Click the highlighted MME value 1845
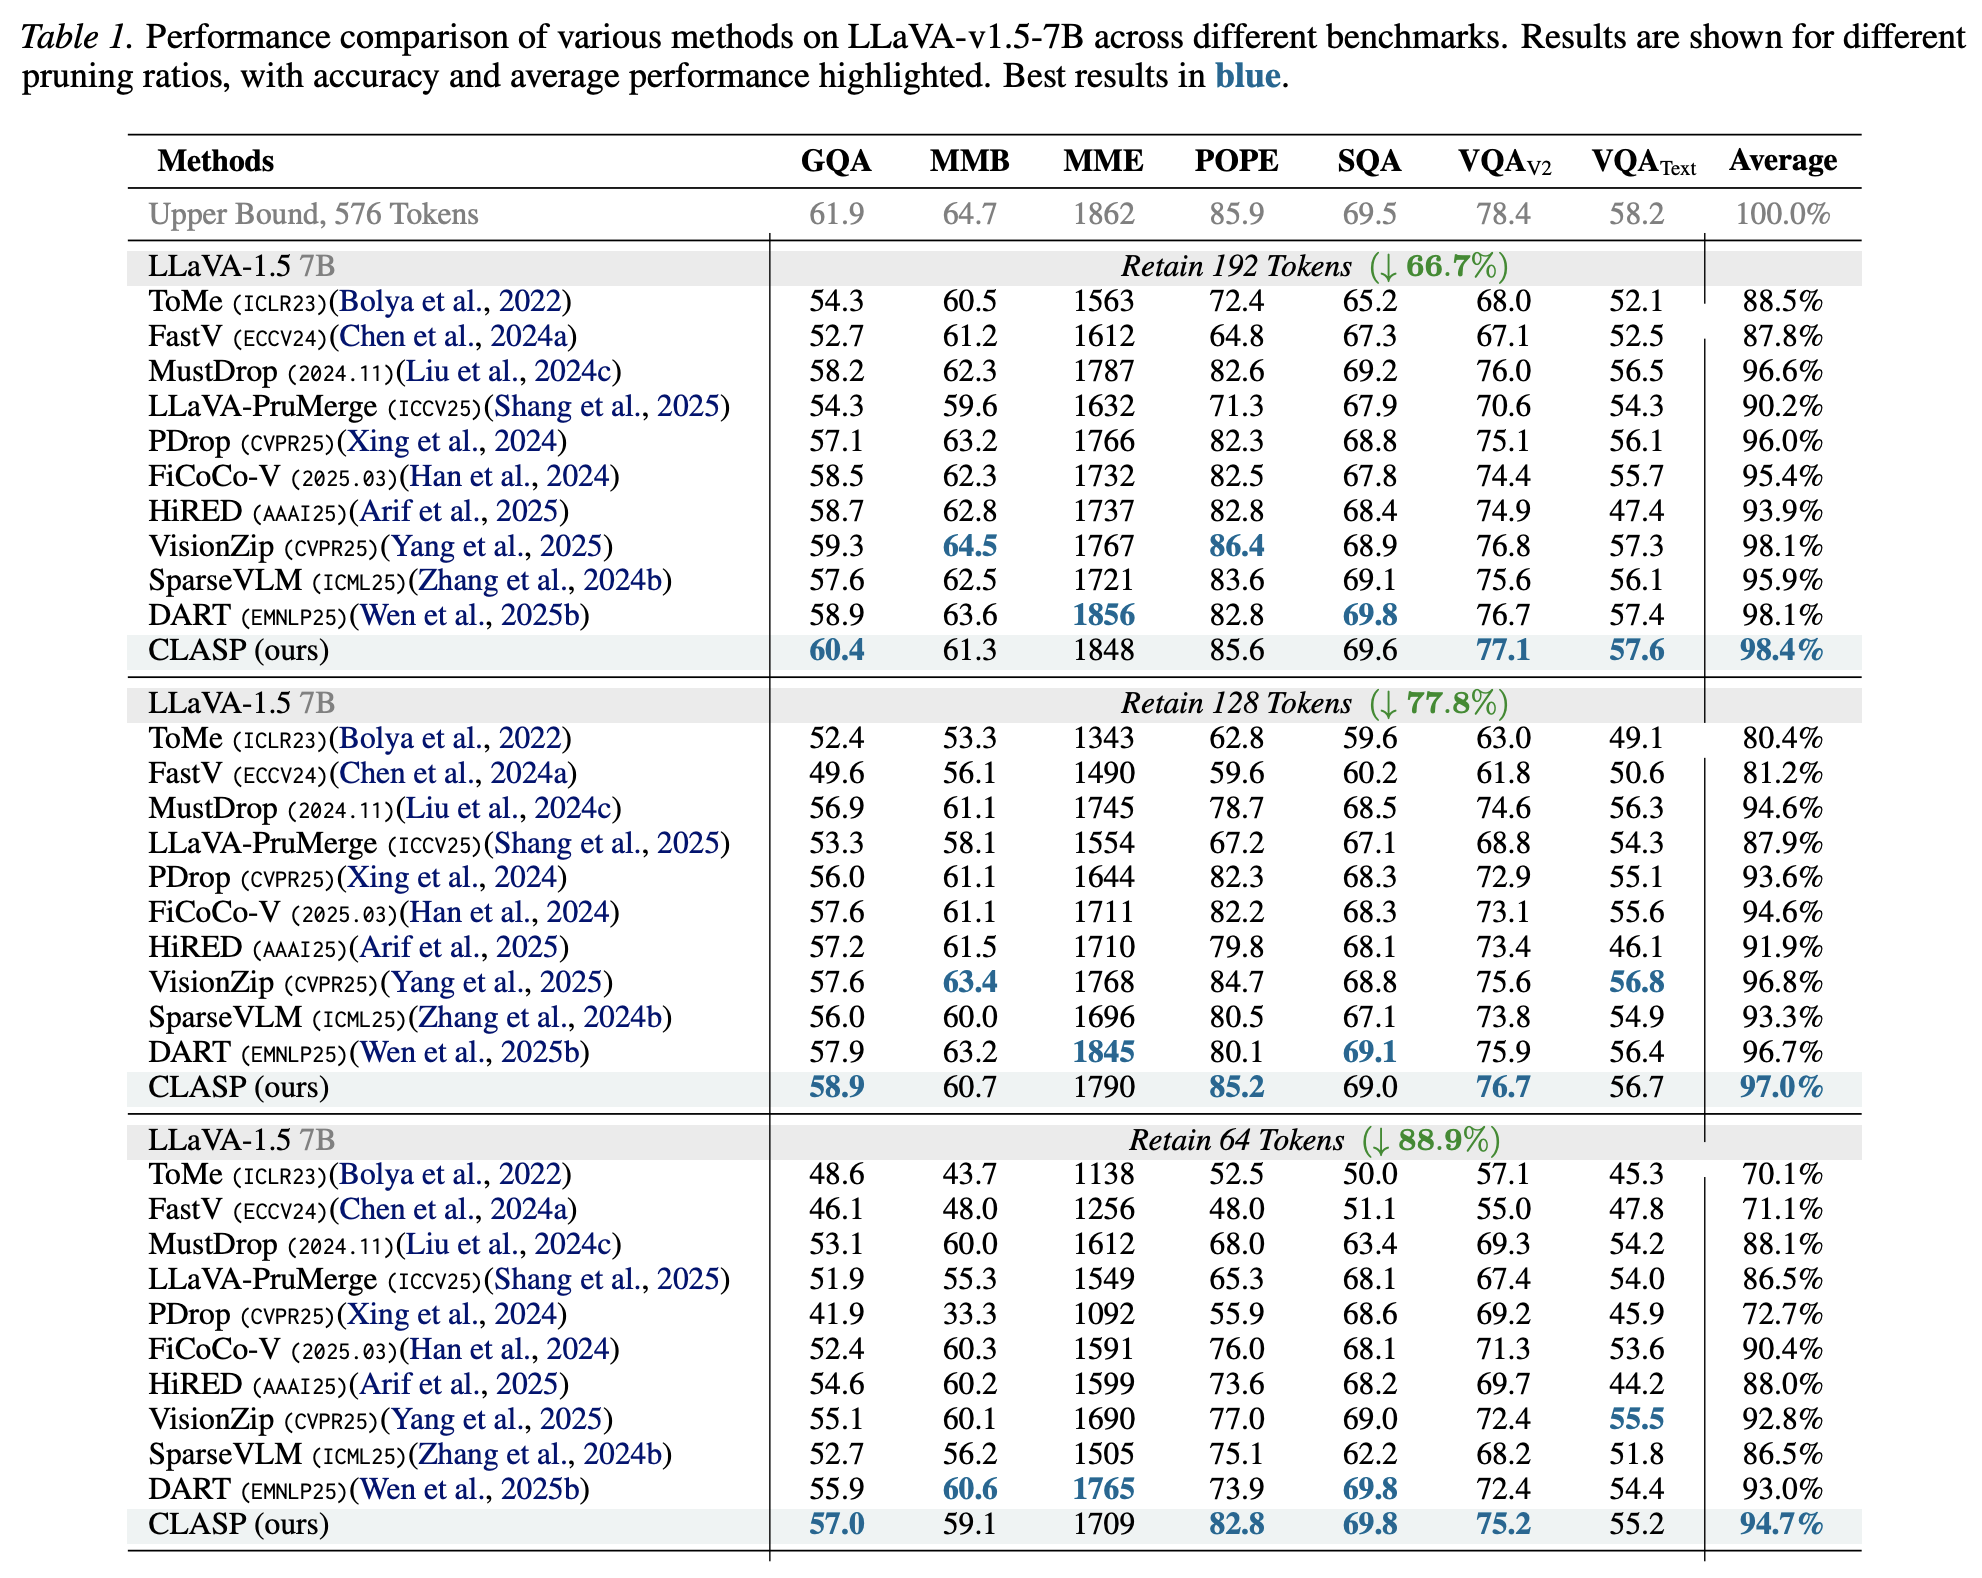This screenshot has width=1982, height=1578. [1104, 1052]
